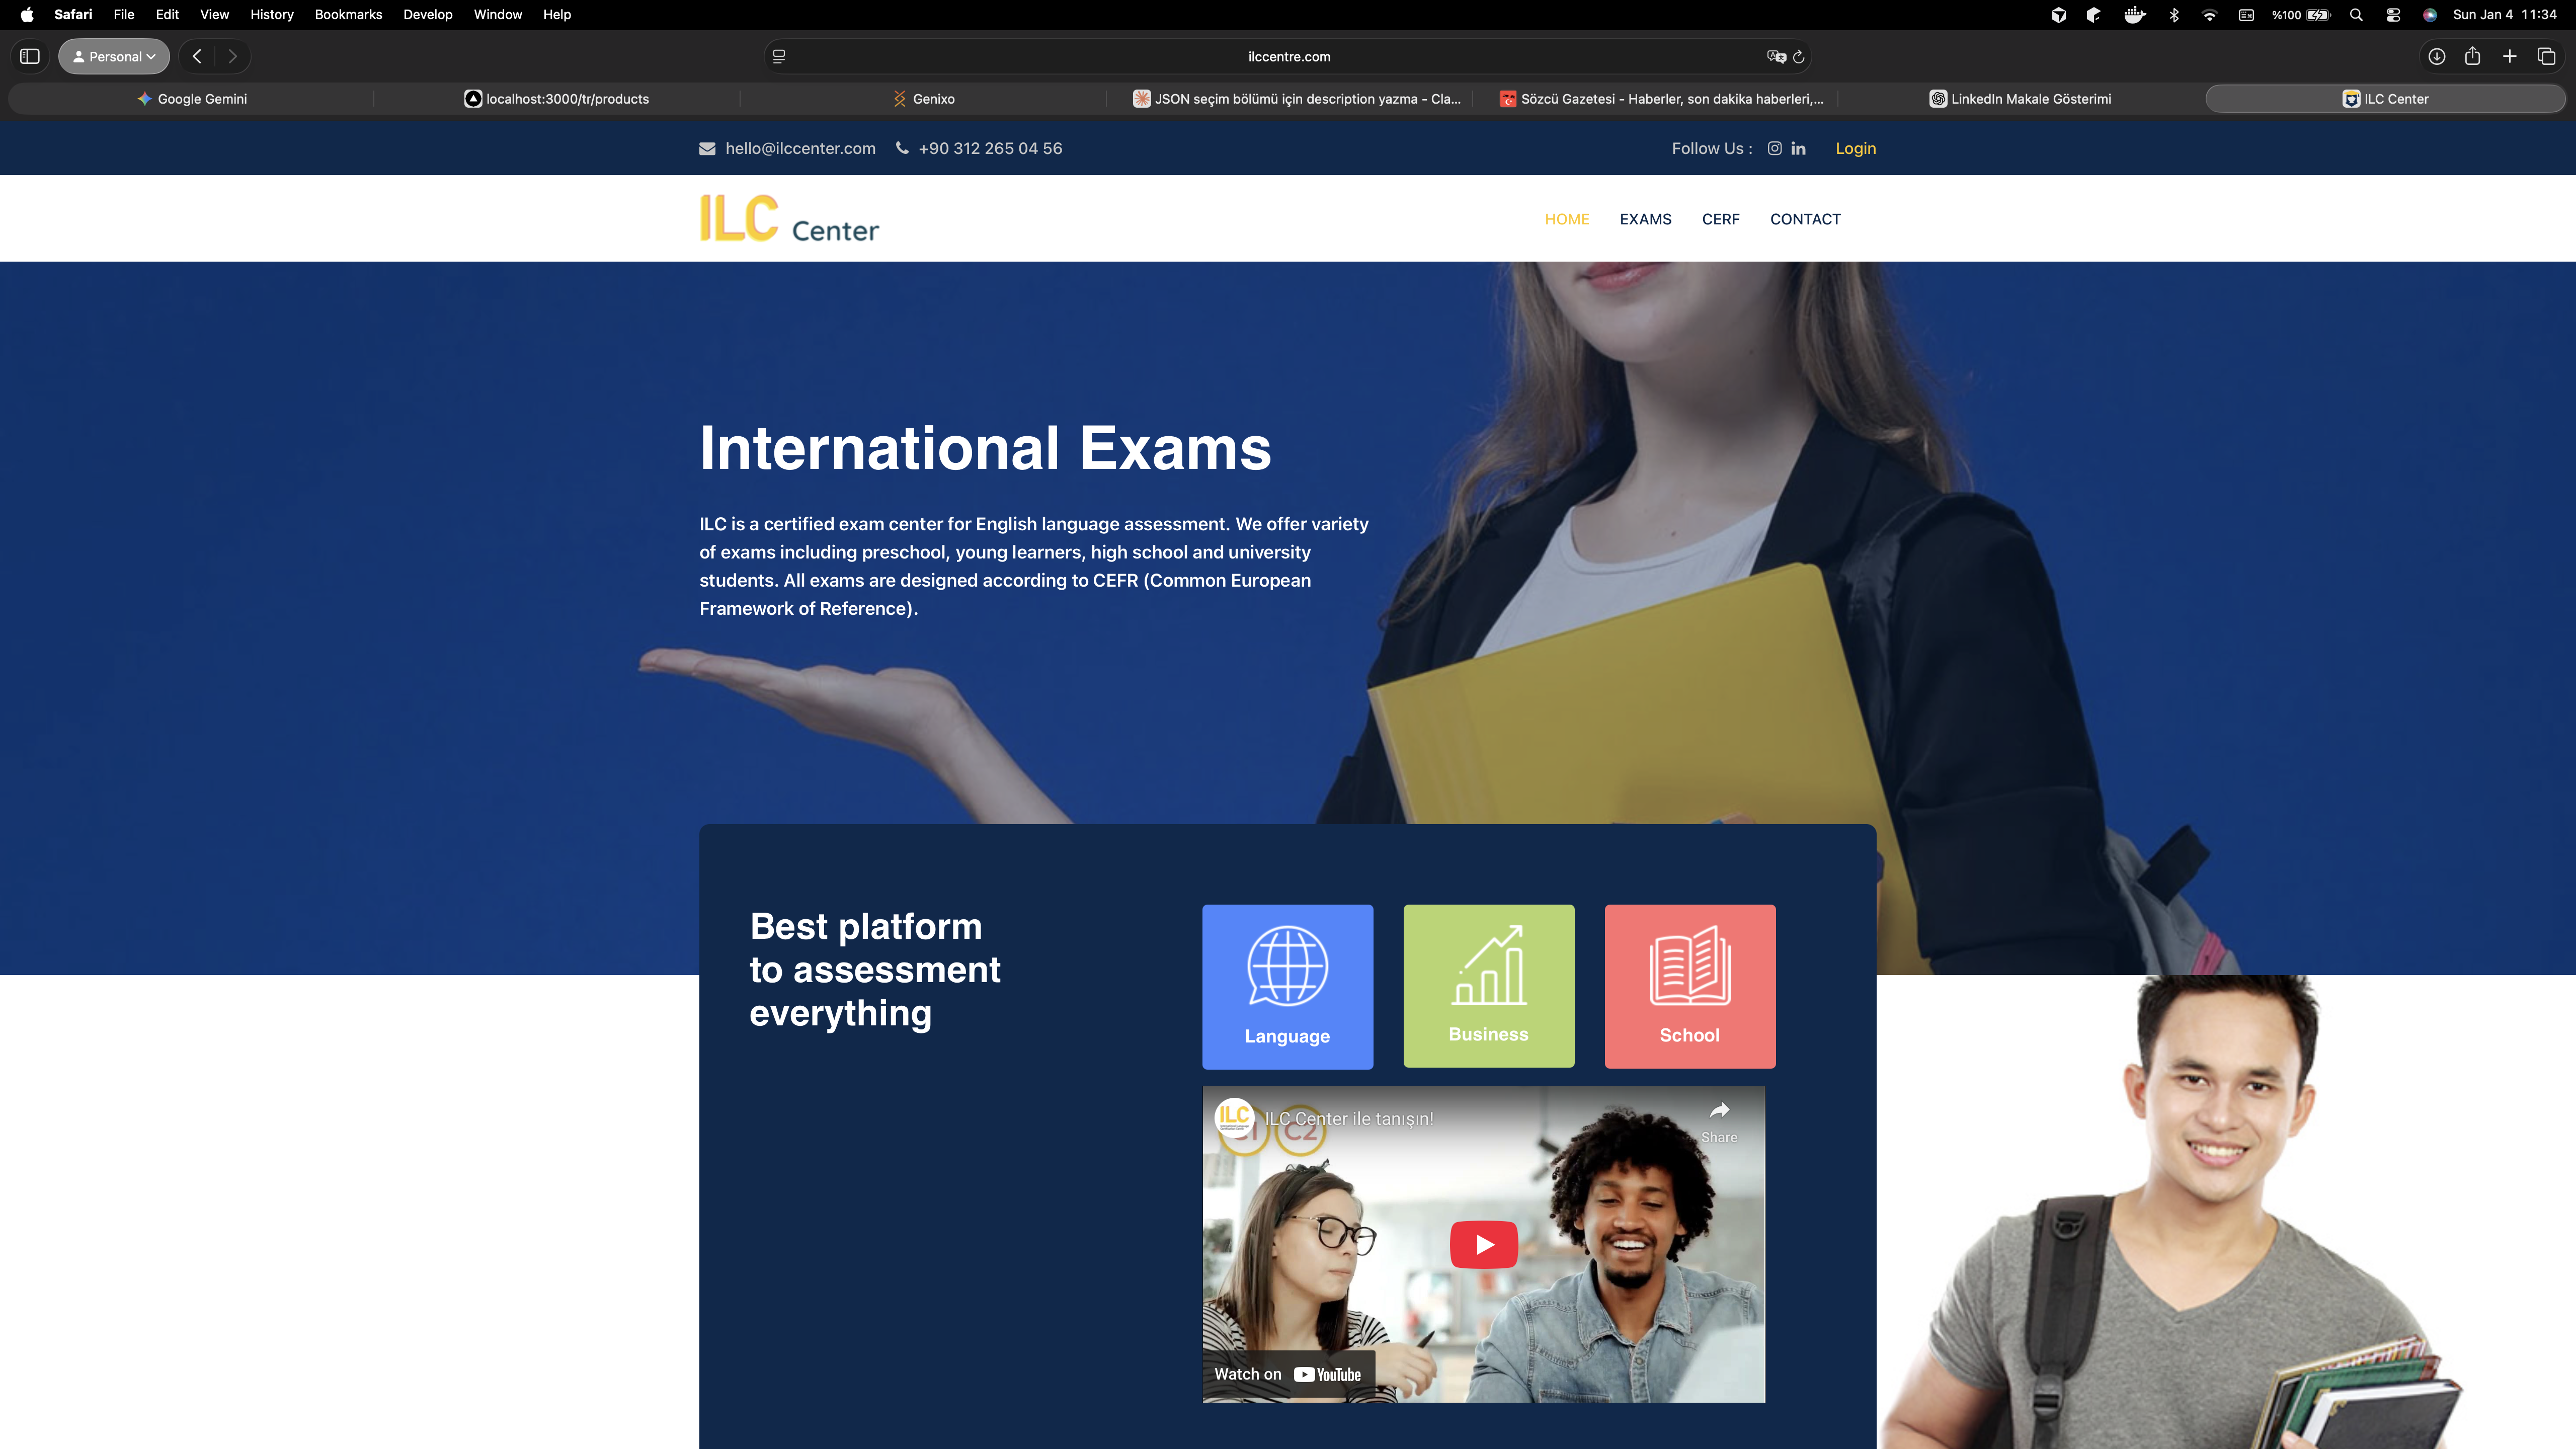Click Watch on YouTube below the video

[1288, 1373]
